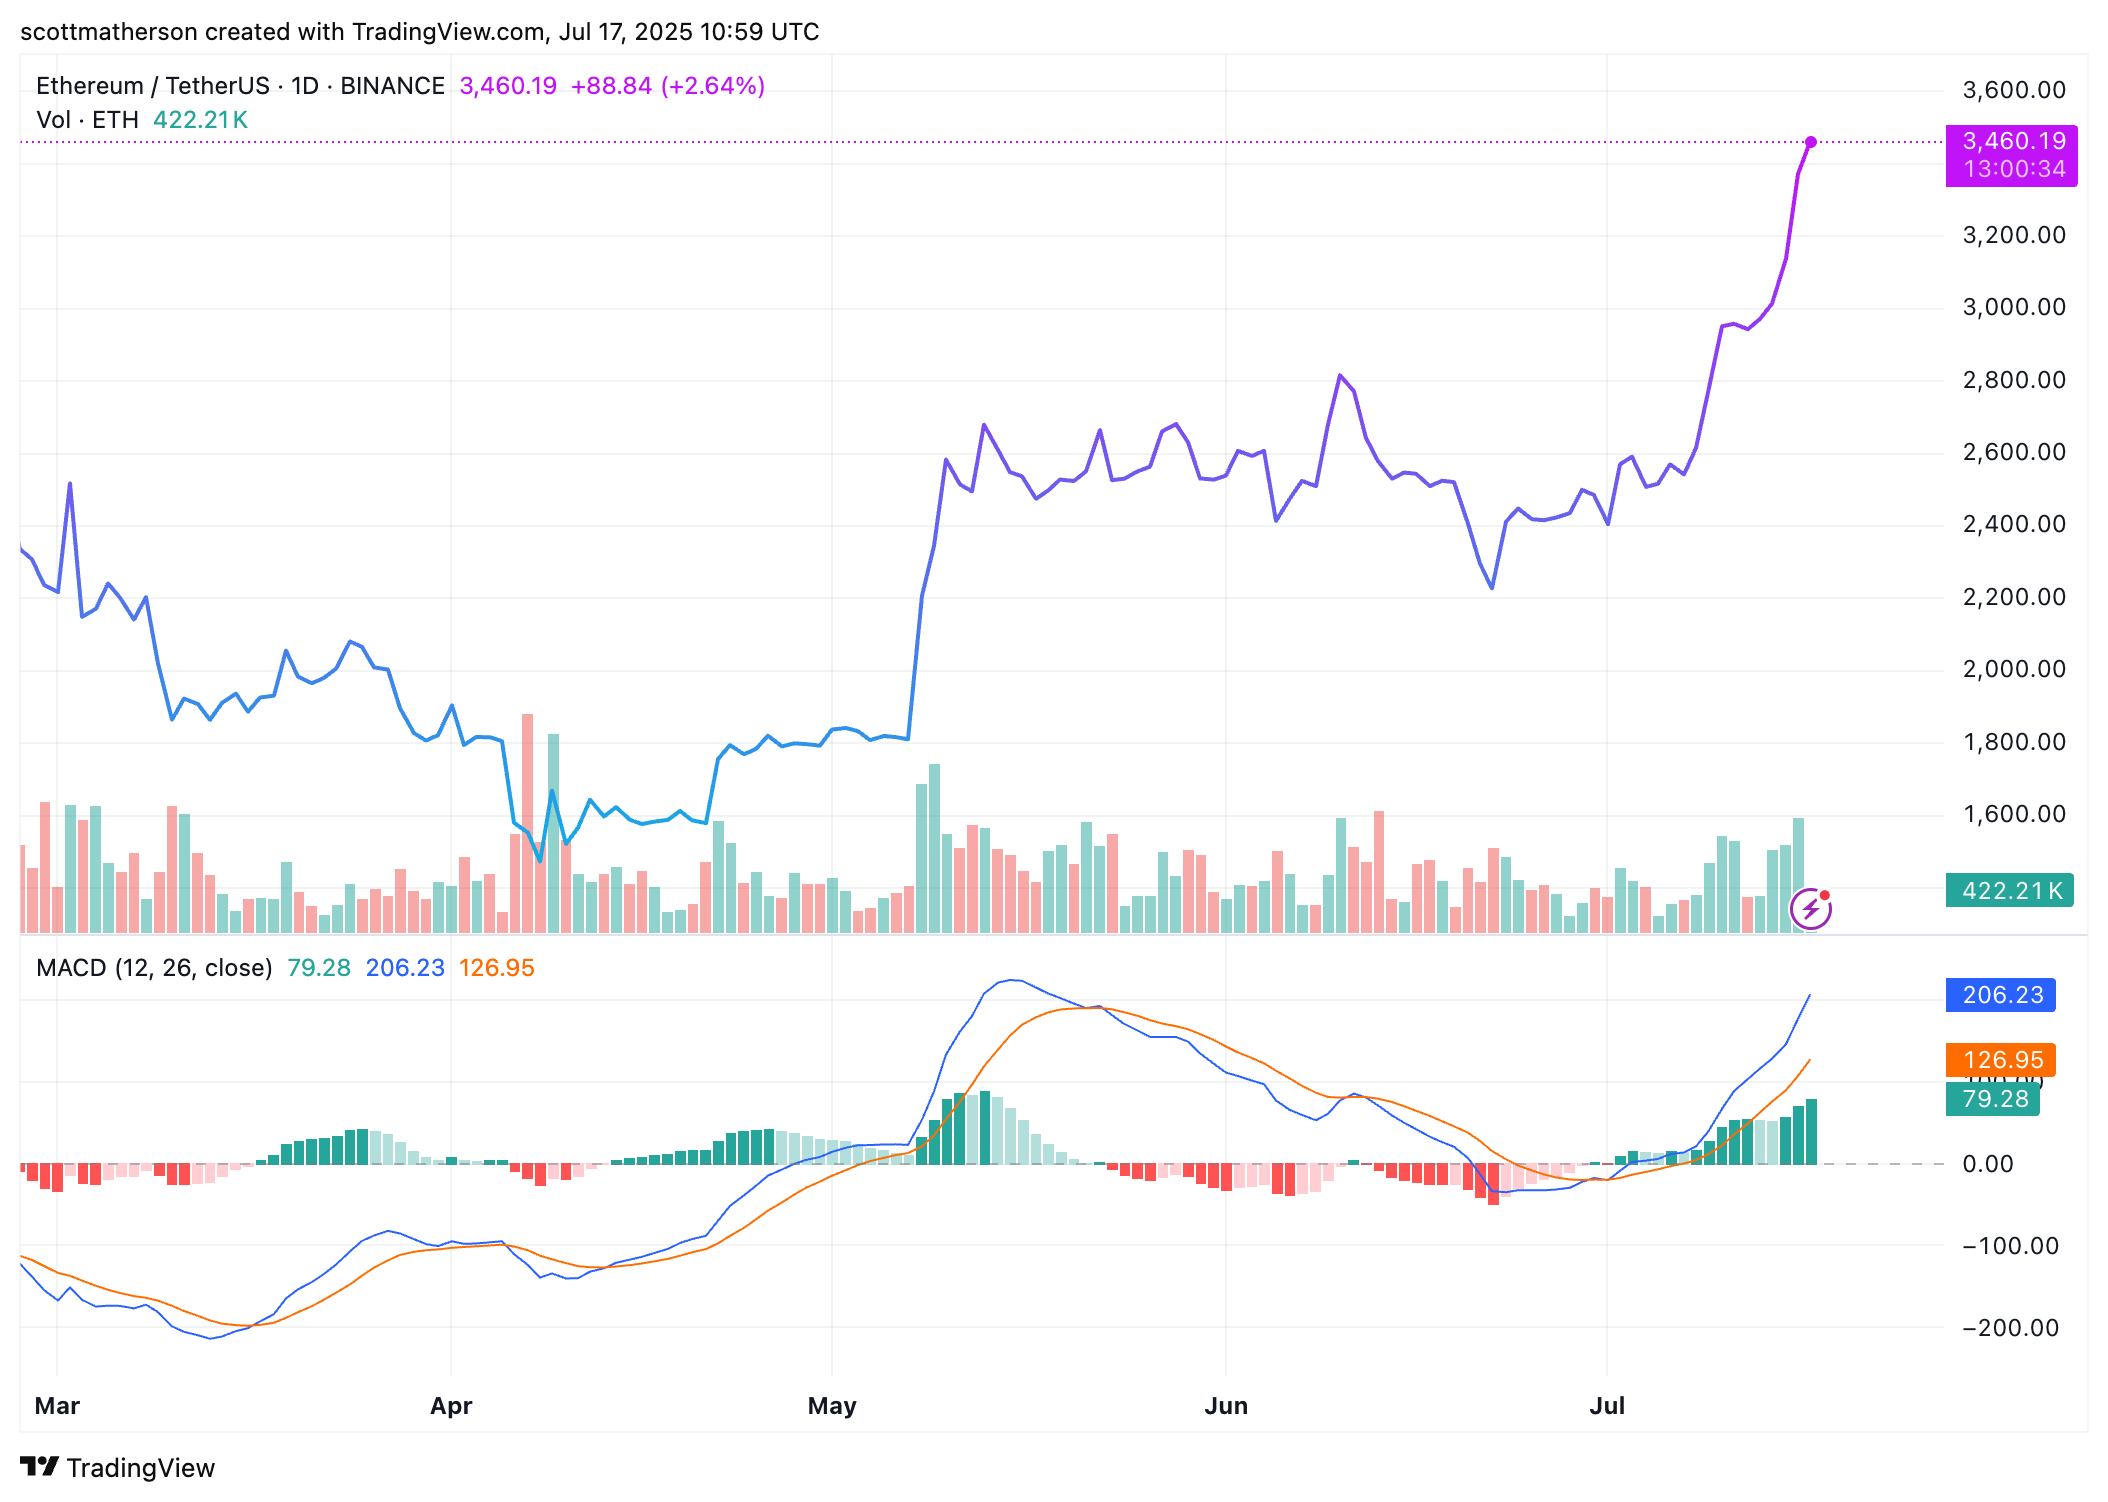Click the Jul label on time axis
The image size is (2108, 1502).
[1607, 1406]
